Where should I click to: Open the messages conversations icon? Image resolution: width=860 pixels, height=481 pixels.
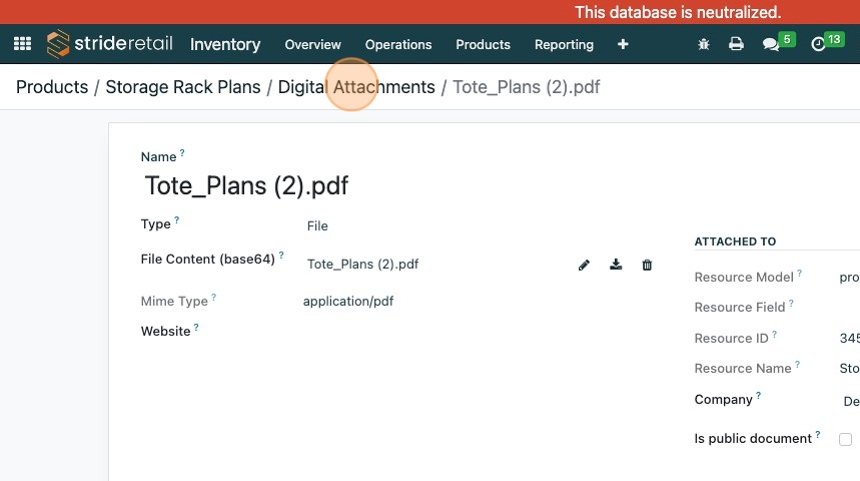click(x=771, y=44)
